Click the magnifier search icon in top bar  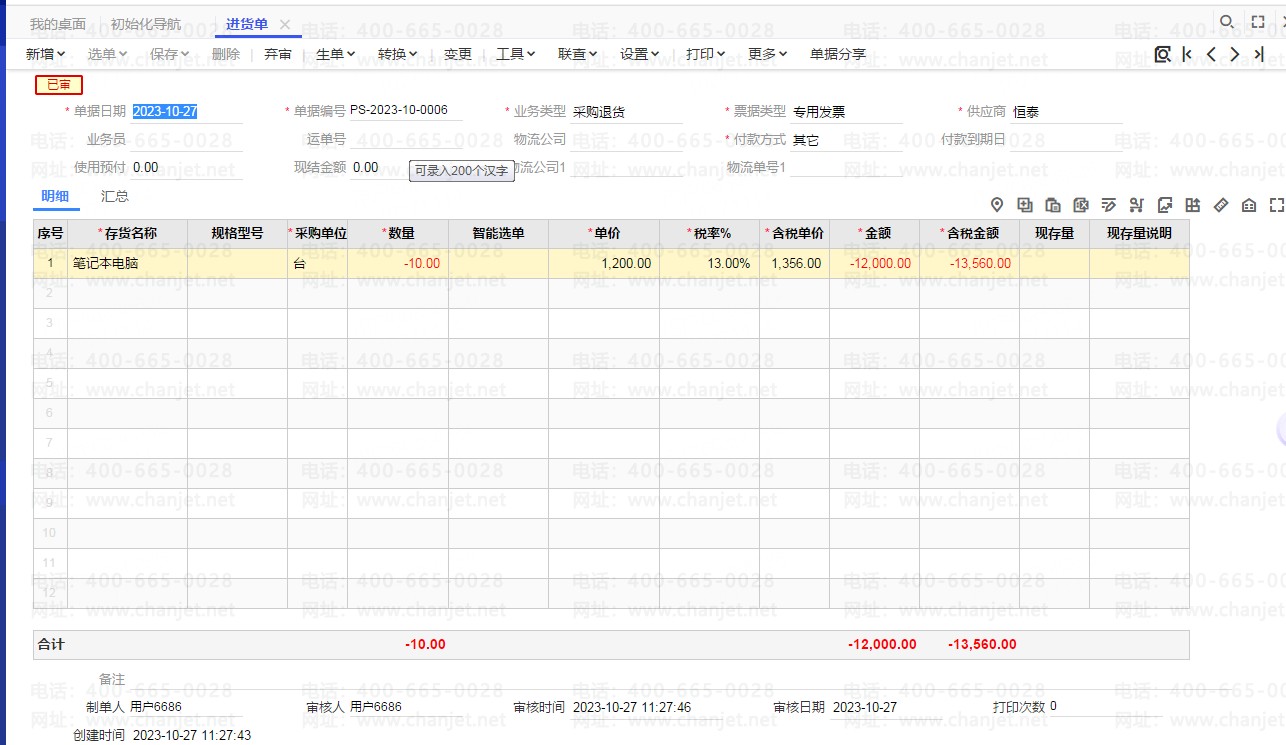(x=1226, y=21)
